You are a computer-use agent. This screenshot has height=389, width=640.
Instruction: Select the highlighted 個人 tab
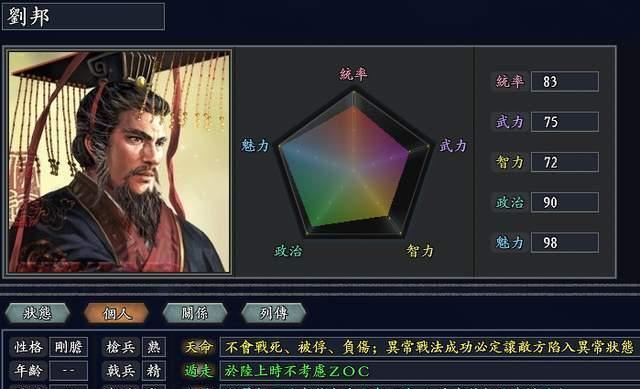pos(116,313)
